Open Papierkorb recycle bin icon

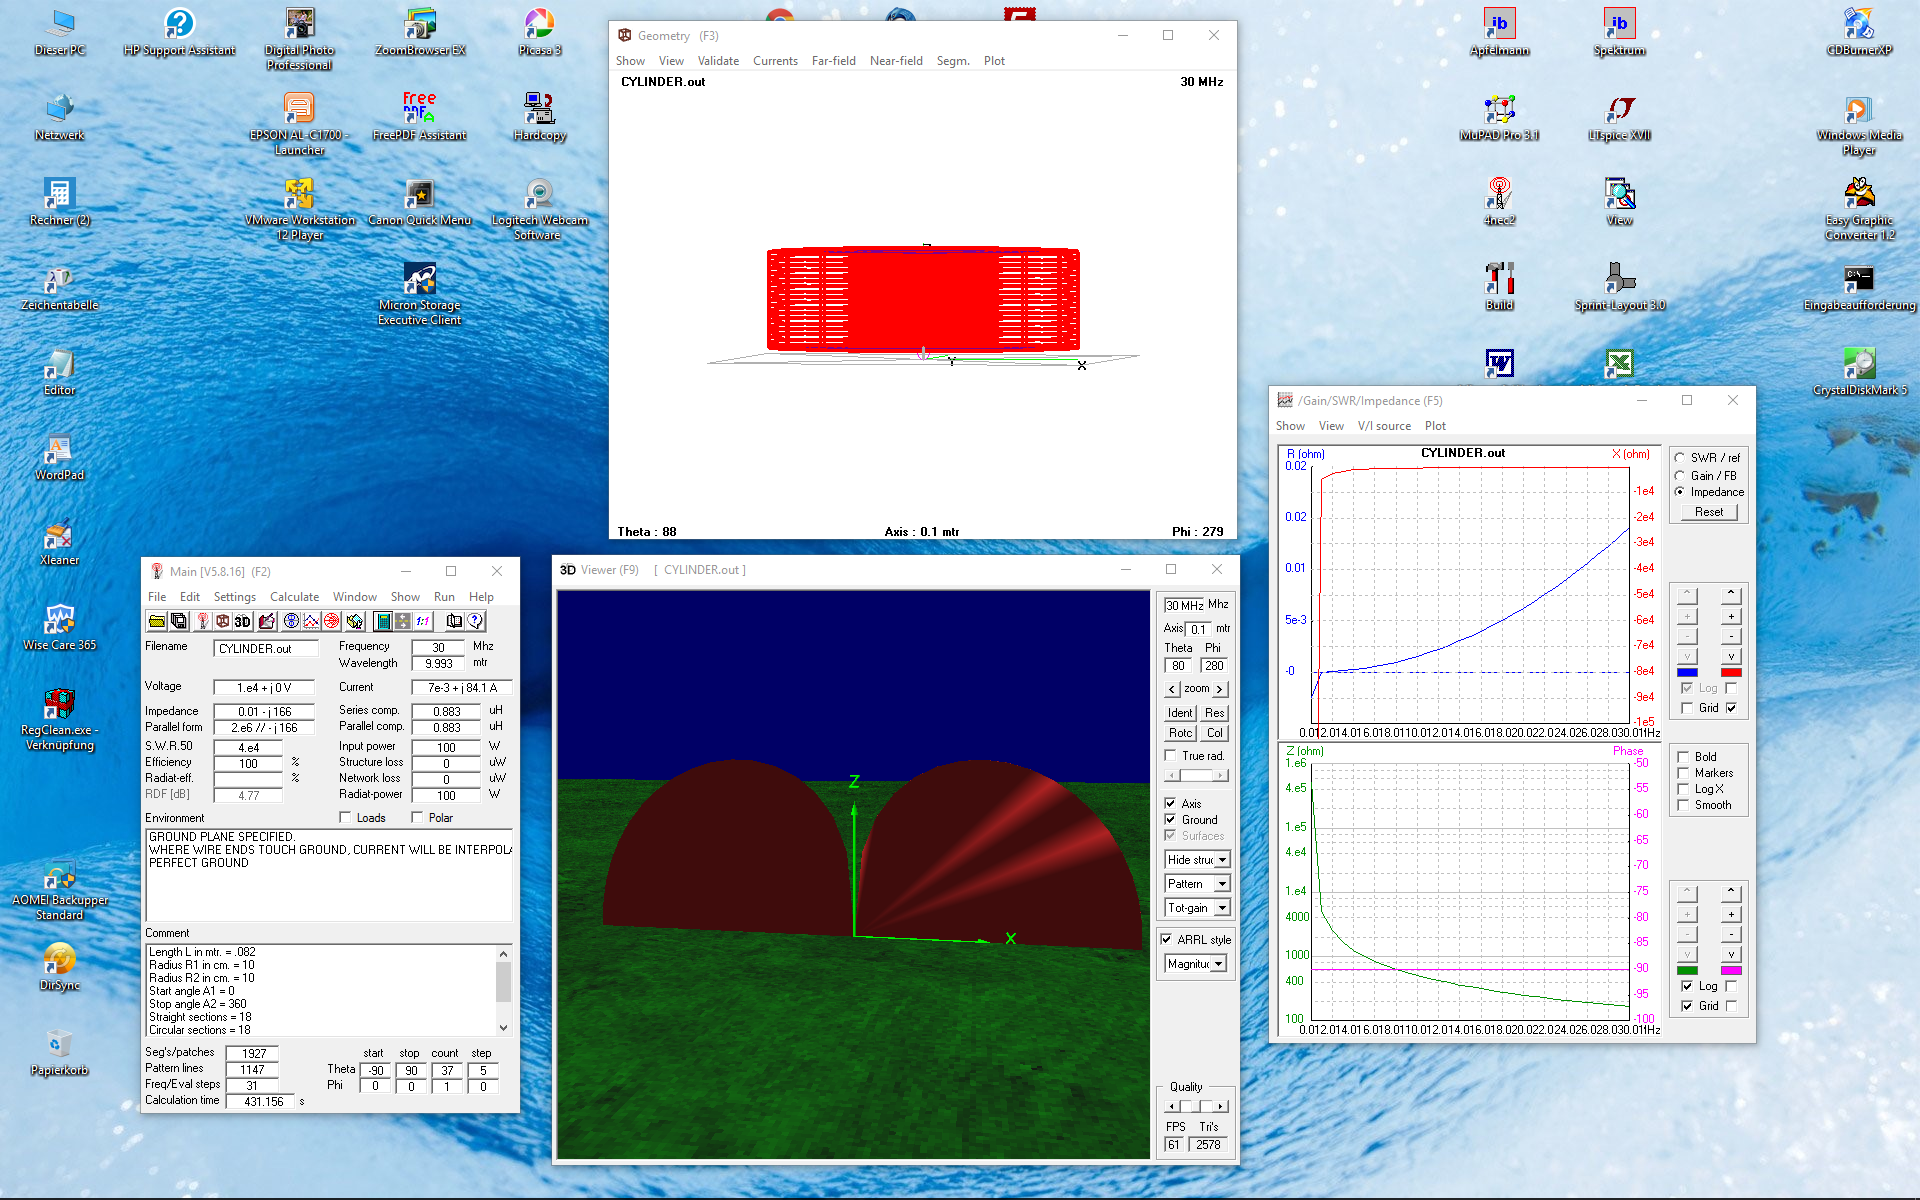point(59,1052)
